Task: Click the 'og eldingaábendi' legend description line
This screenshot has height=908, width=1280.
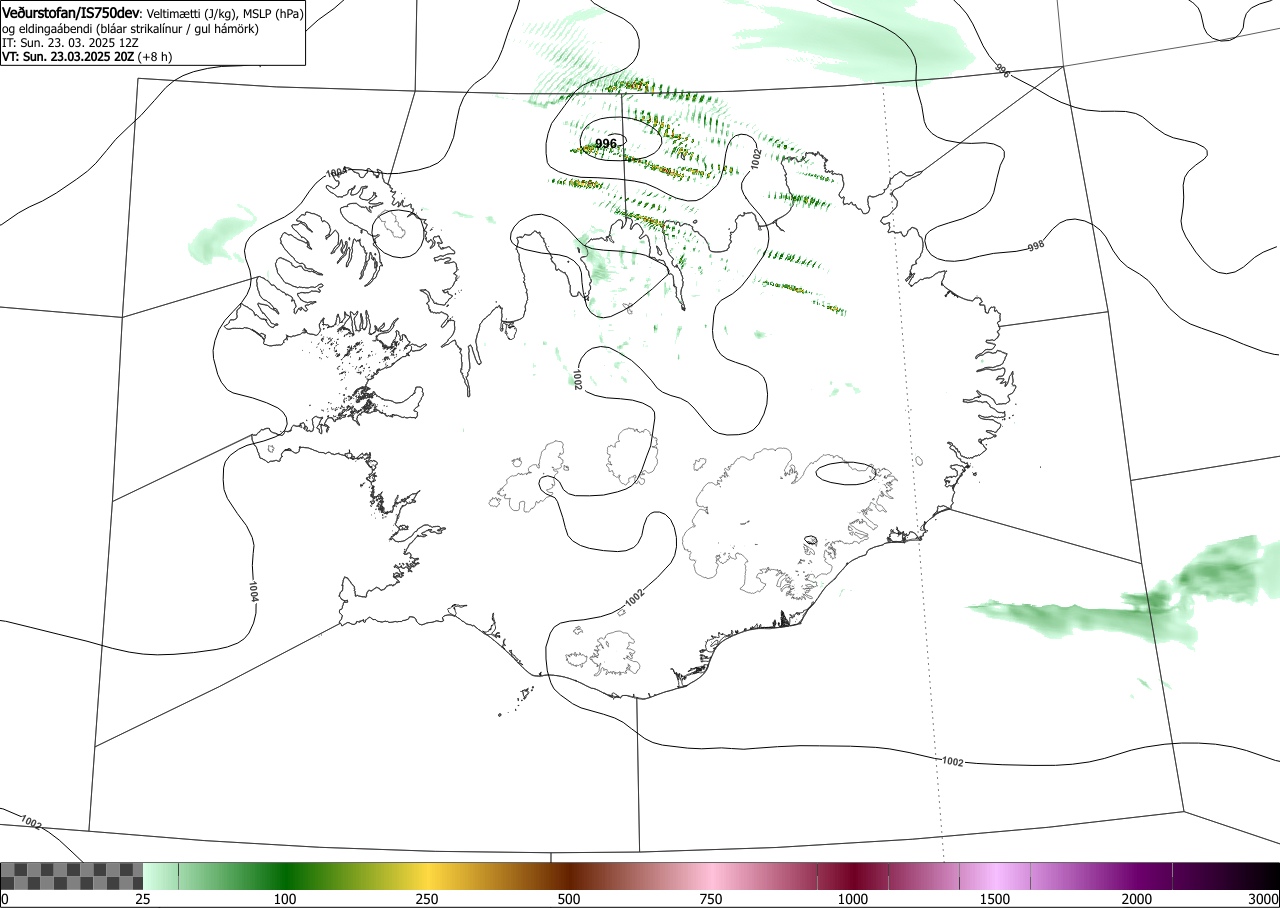Action: pos(130,29)
